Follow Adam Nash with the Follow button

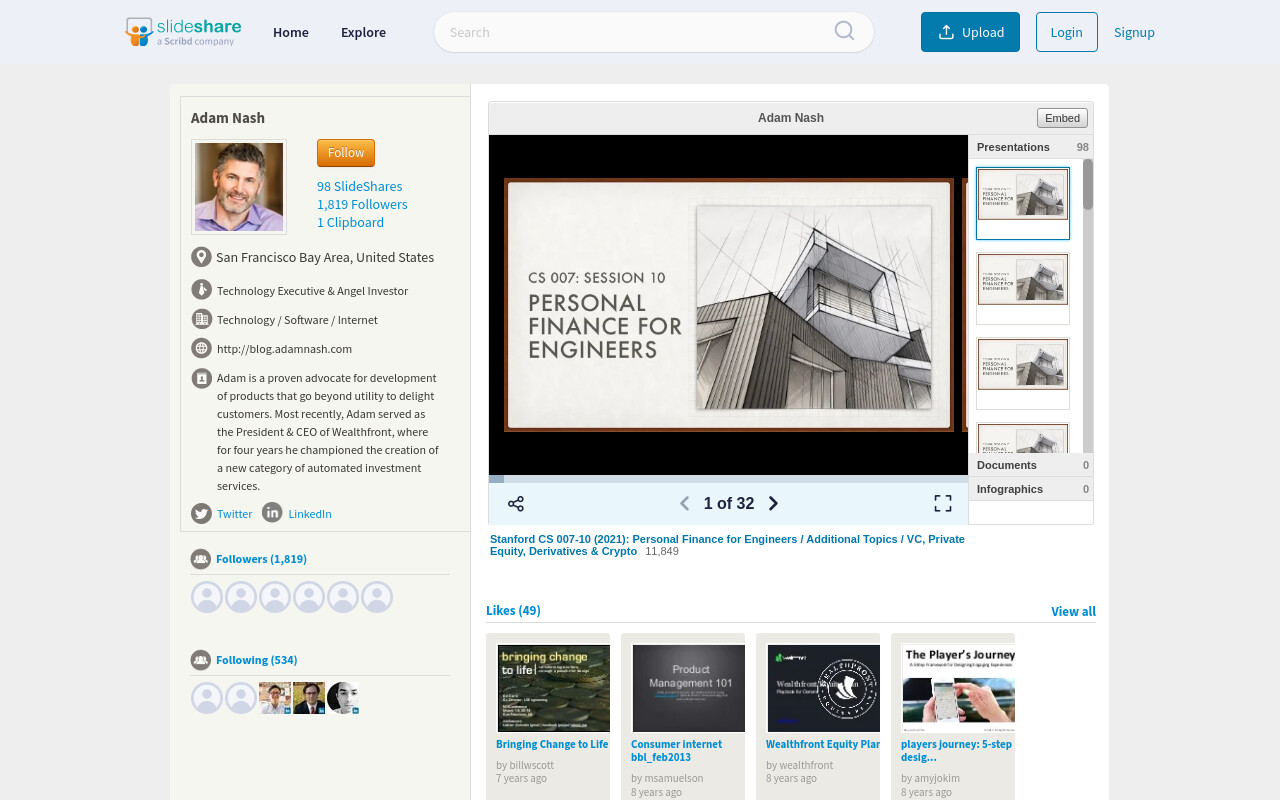[x=346, y=153]
